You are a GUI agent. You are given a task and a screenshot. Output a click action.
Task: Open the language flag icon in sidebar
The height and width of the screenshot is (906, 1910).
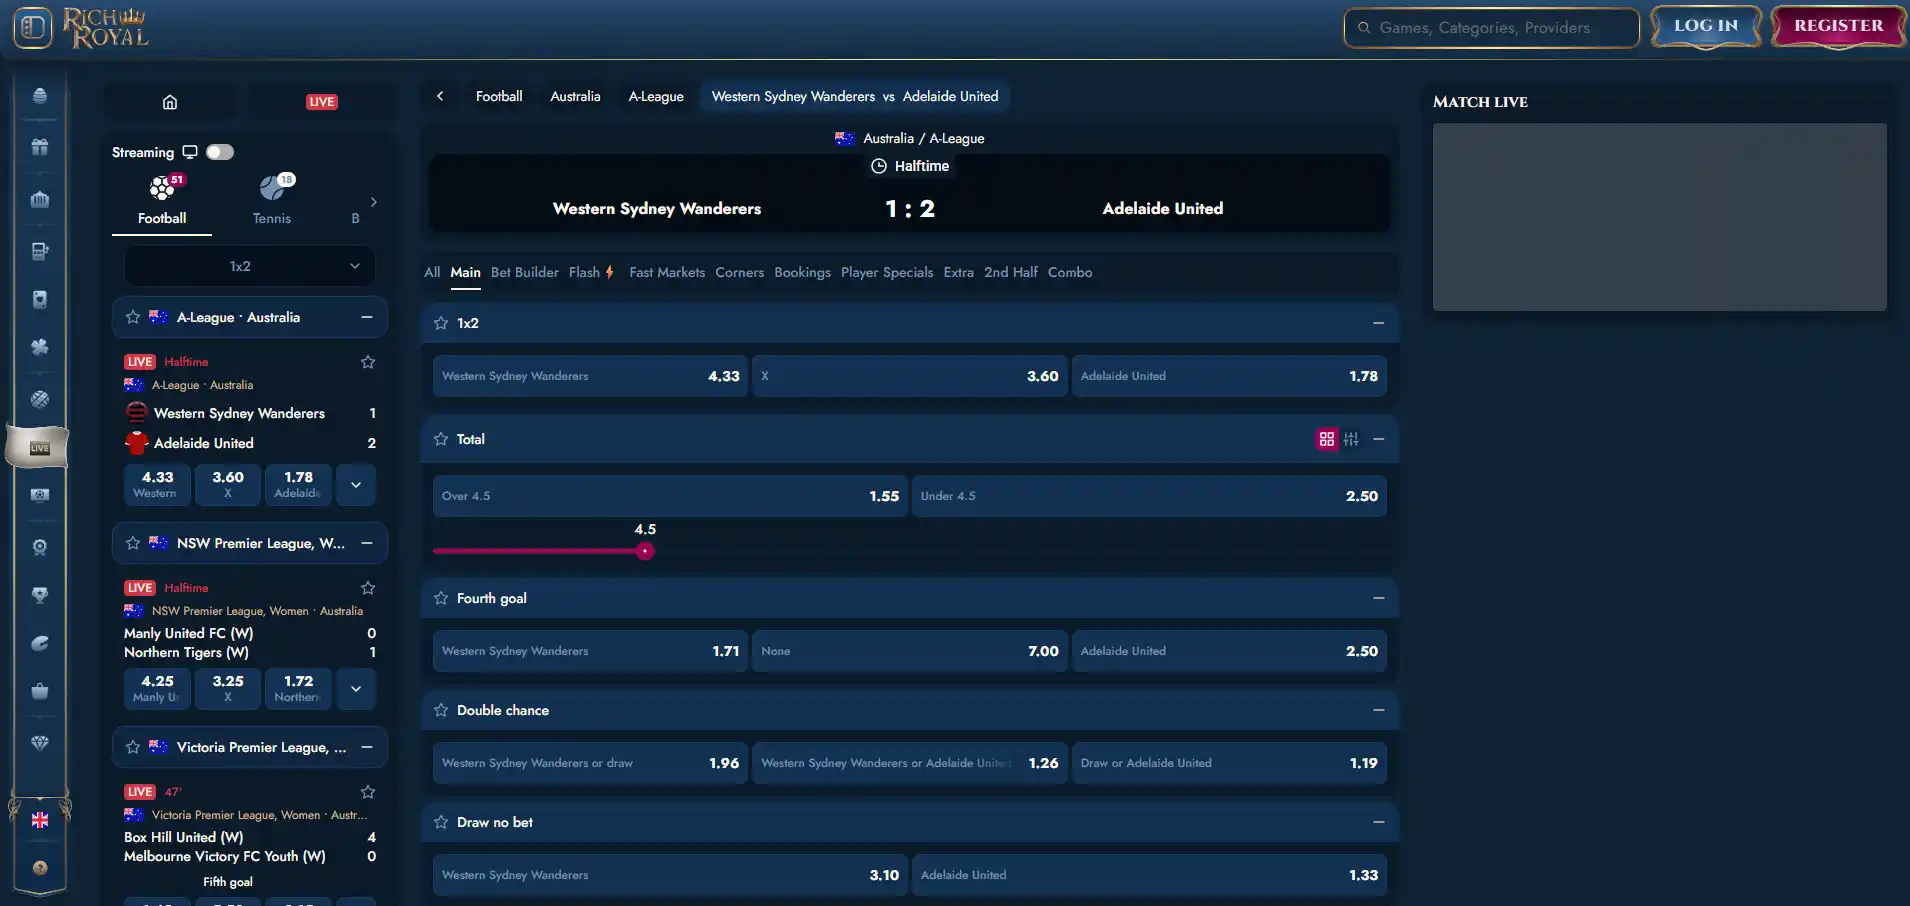[x=40, y=820]
